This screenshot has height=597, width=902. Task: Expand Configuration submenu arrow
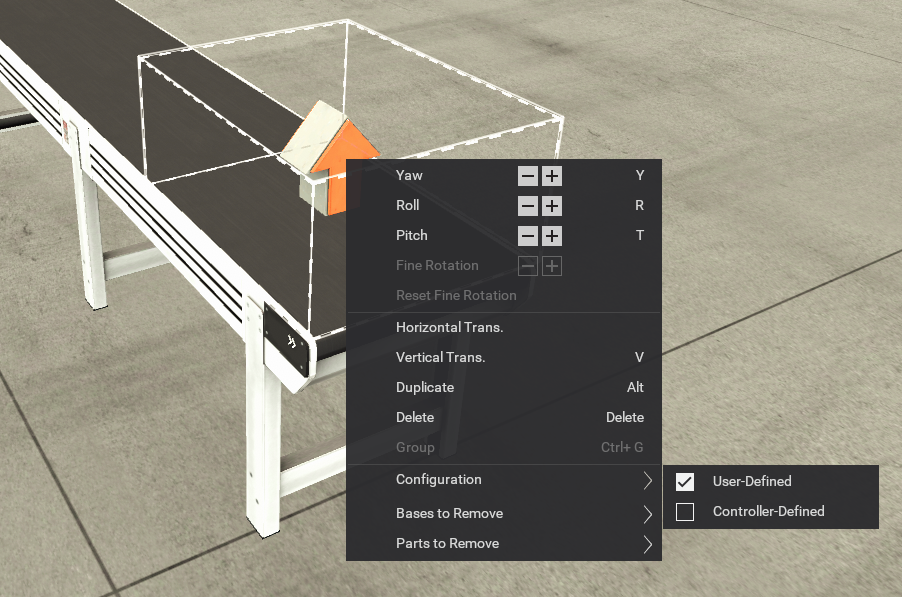(648, 480)
